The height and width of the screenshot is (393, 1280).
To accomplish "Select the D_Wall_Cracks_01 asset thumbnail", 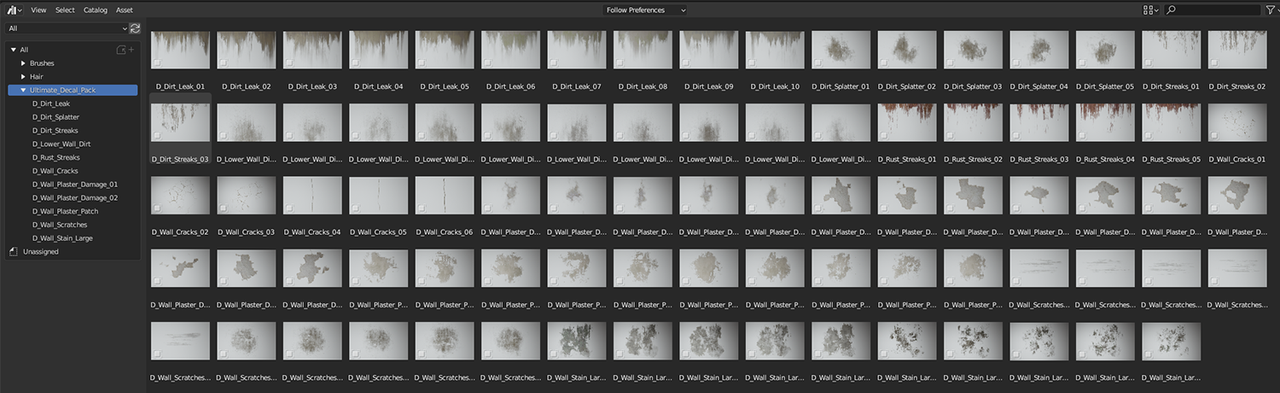I will 1236,123.
